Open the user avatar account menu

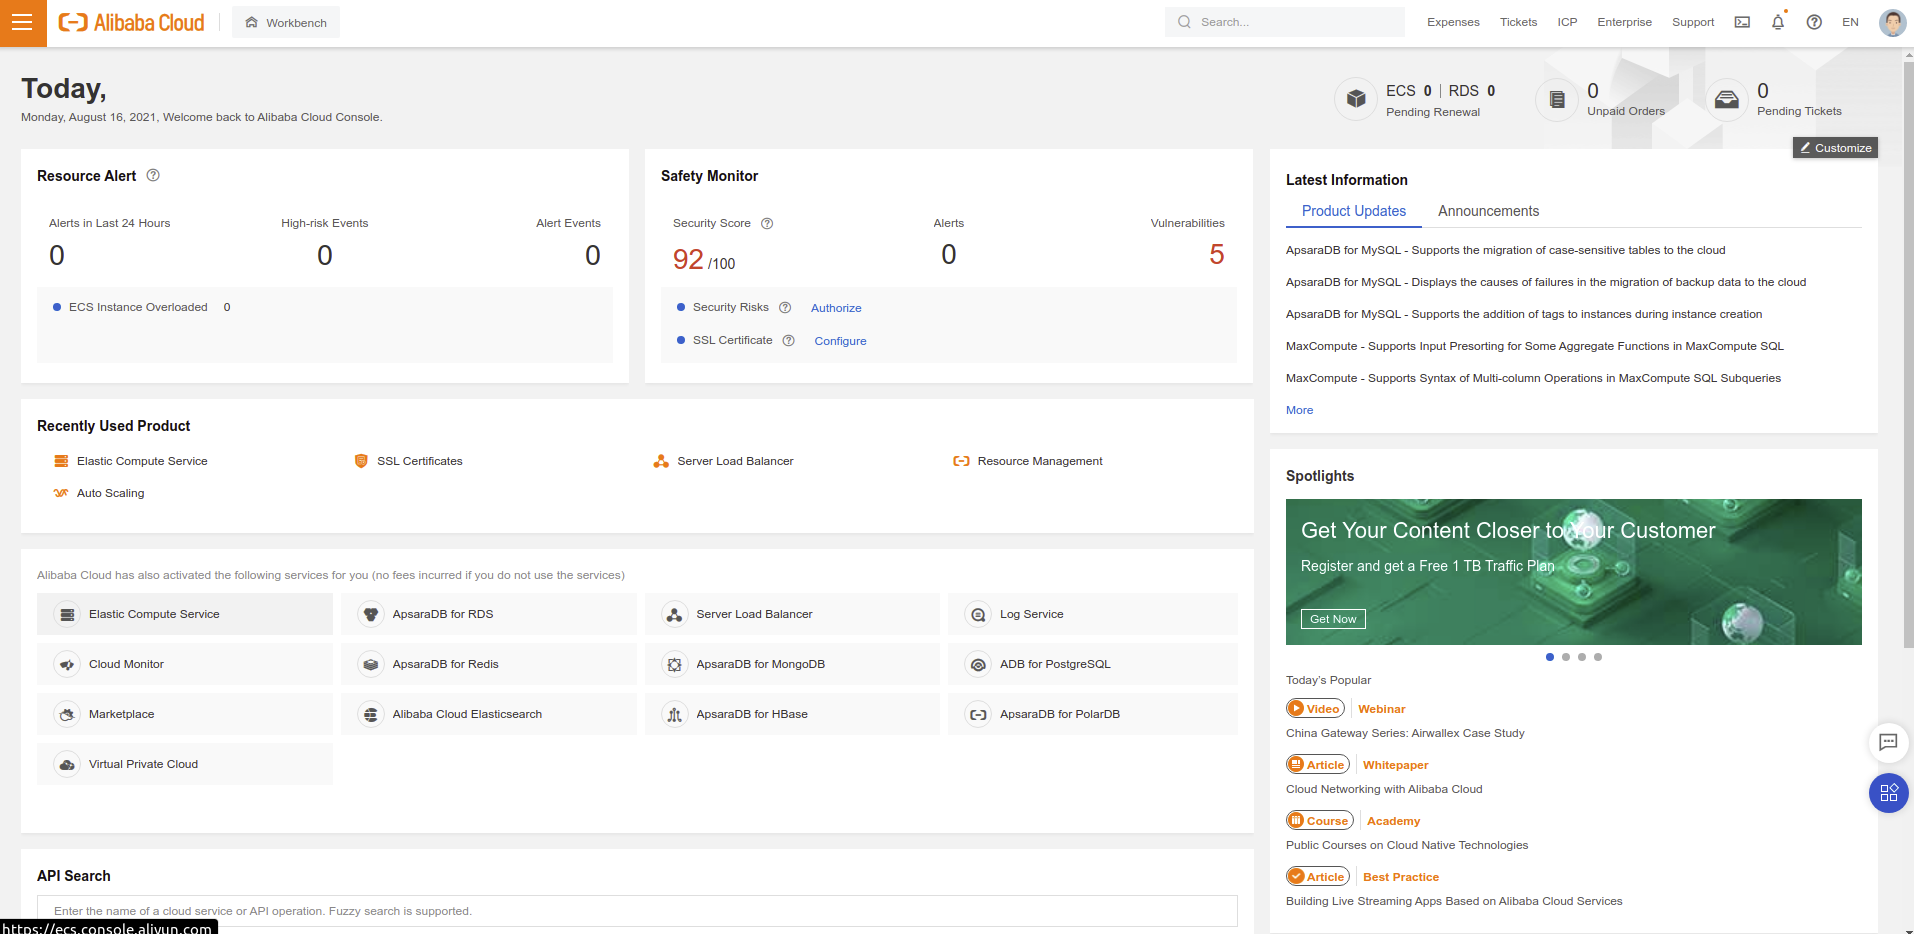point(1892,22)
